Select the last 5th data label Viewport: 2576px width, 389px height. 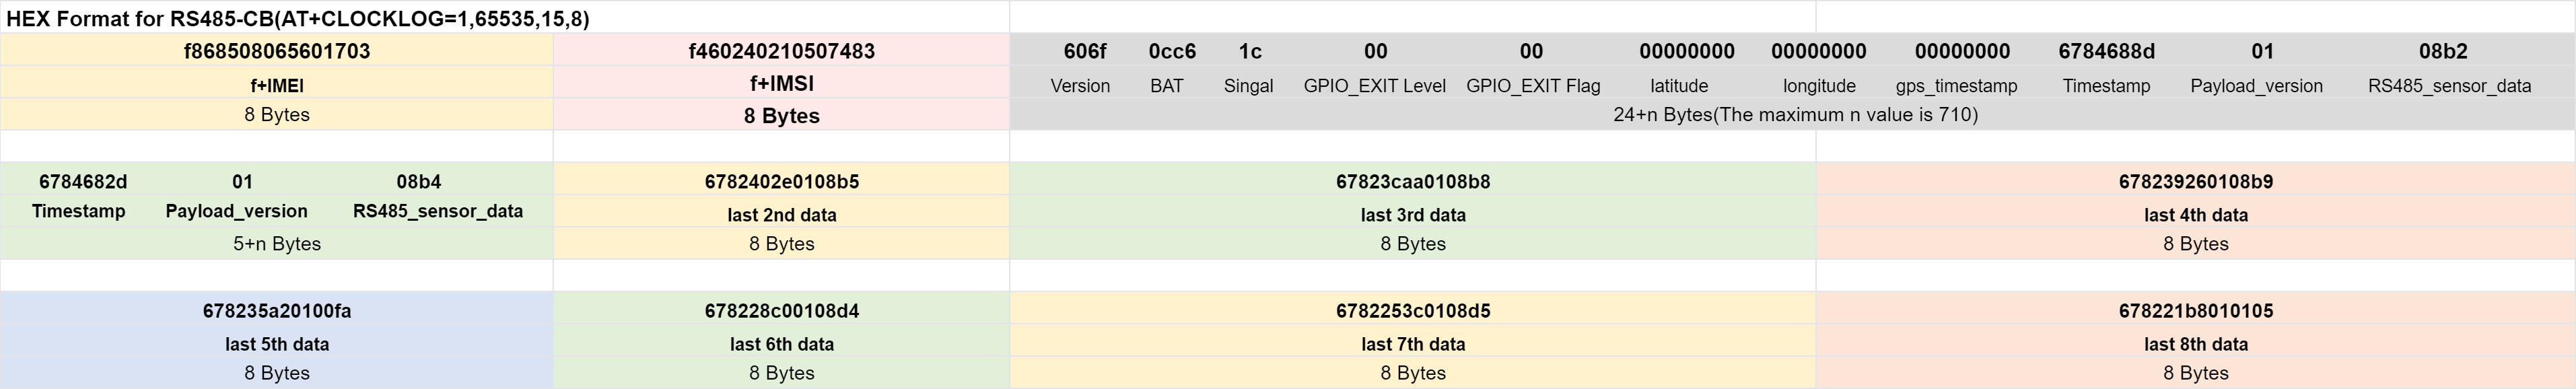pos(277,343)
